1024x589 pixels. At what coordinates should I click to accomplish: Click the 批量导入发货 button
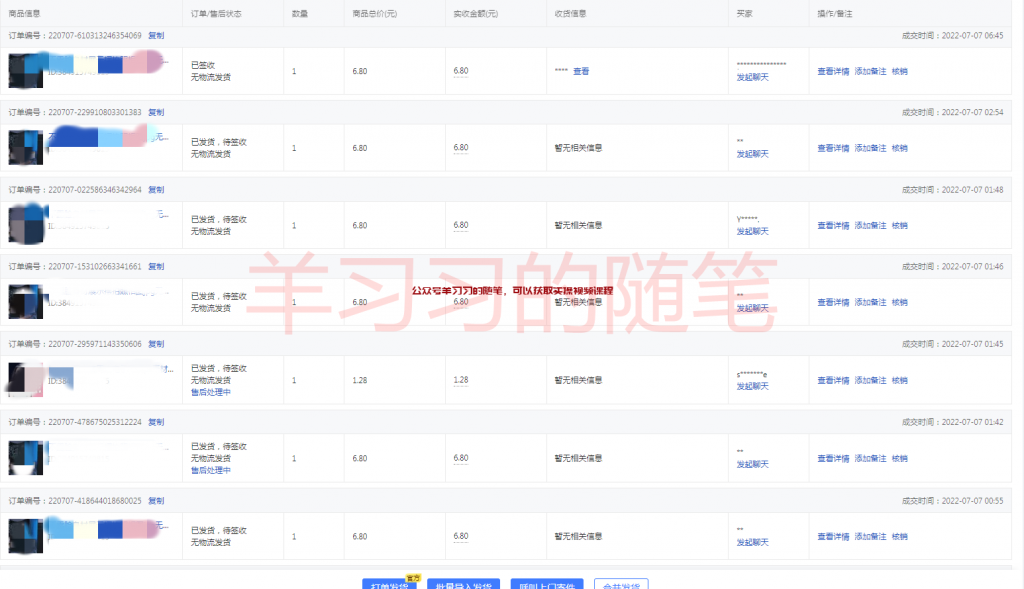(x=463, y=584)
